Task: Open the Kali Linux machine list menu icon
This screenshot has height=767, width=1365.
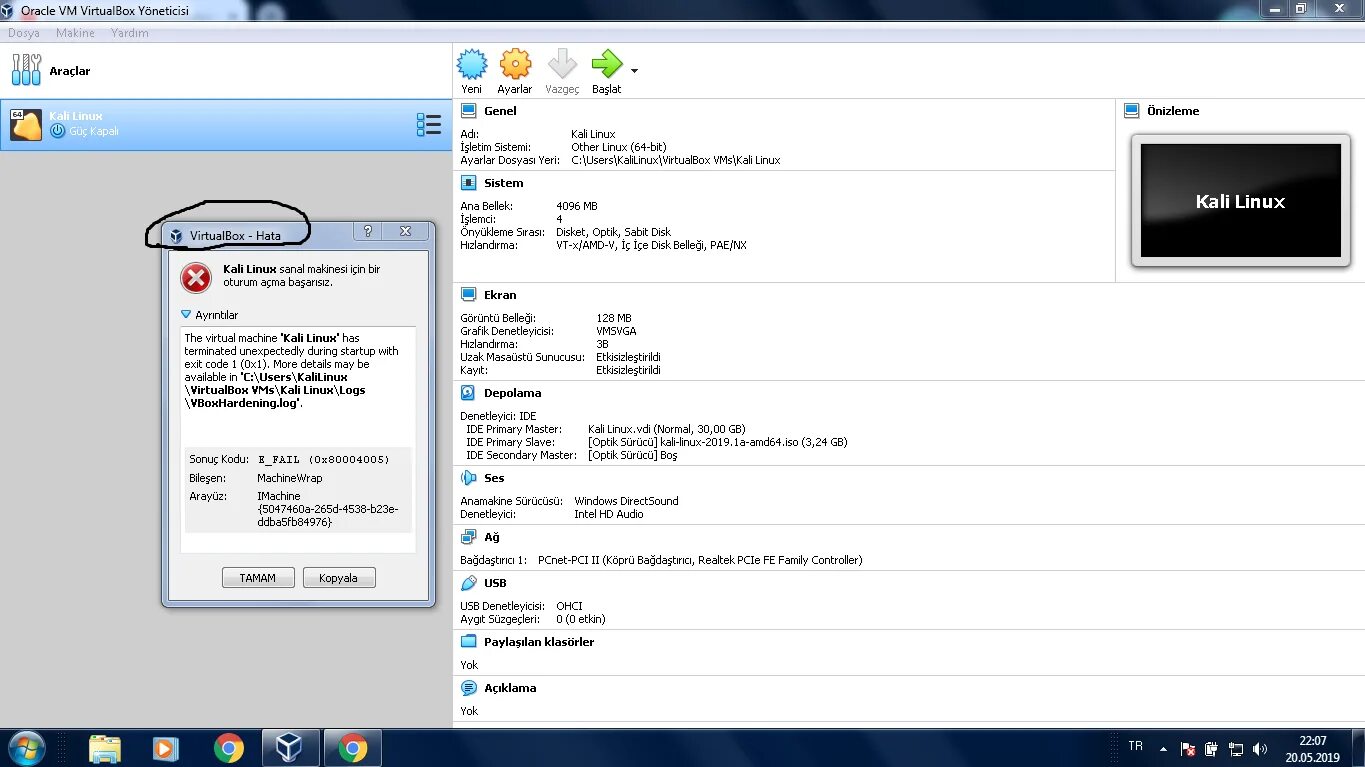Action: [x=429, y=124]
